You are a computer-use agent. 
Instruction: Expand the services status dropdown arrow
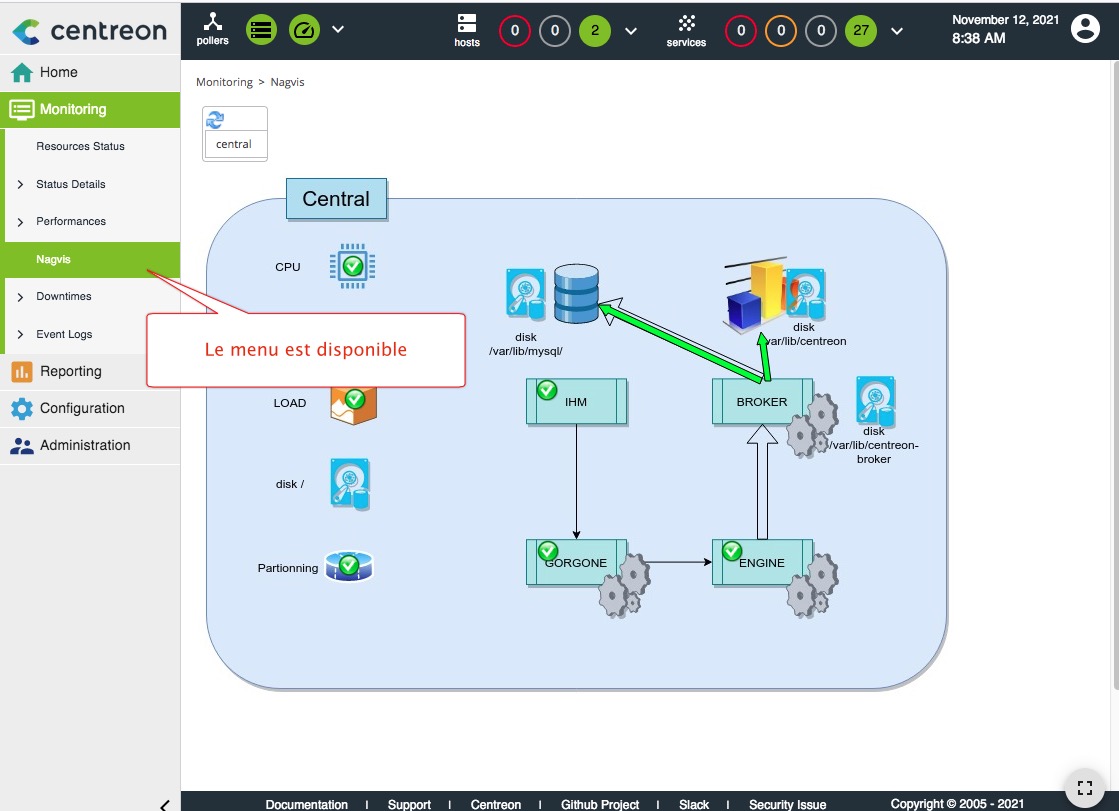click(897, 30)
